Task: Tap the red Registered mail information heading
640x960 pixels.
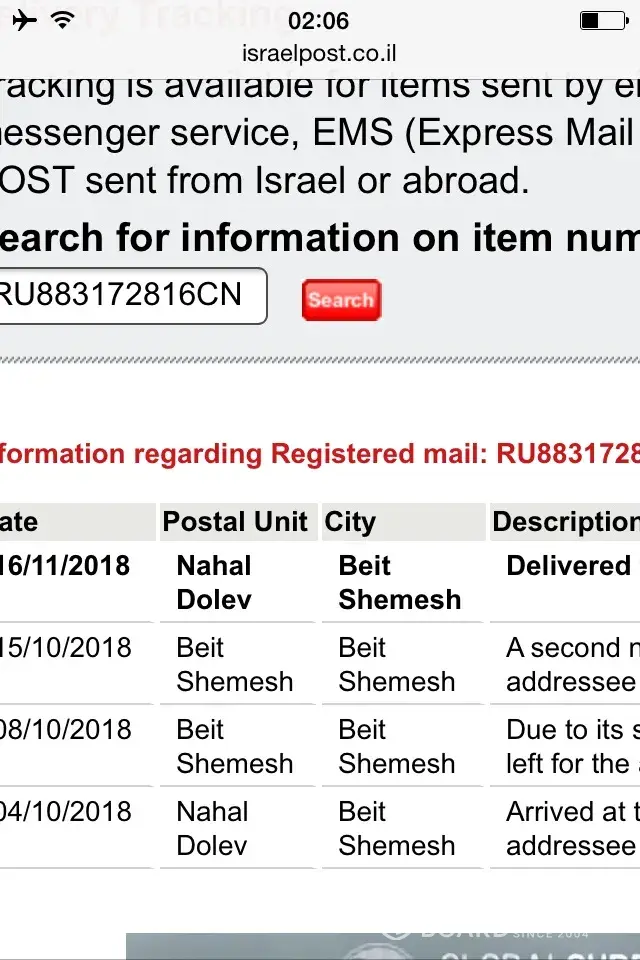Action: point(320,454)
